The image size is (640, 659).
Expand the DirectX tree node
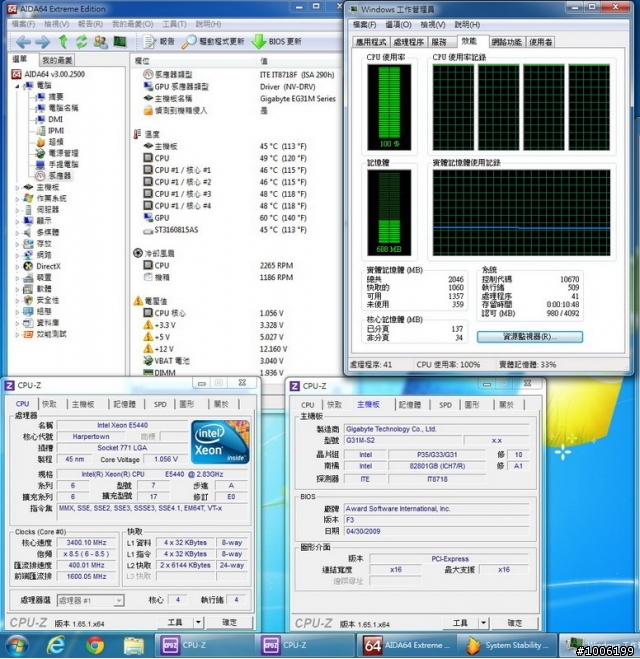pos(17,266)
